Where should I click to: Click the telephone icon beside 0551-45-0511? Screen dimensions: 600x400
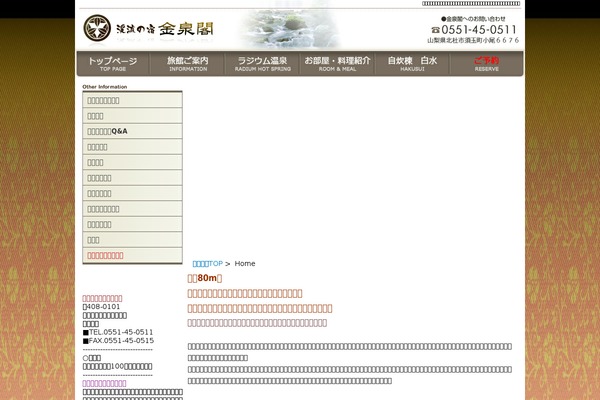tap(435, 30)
